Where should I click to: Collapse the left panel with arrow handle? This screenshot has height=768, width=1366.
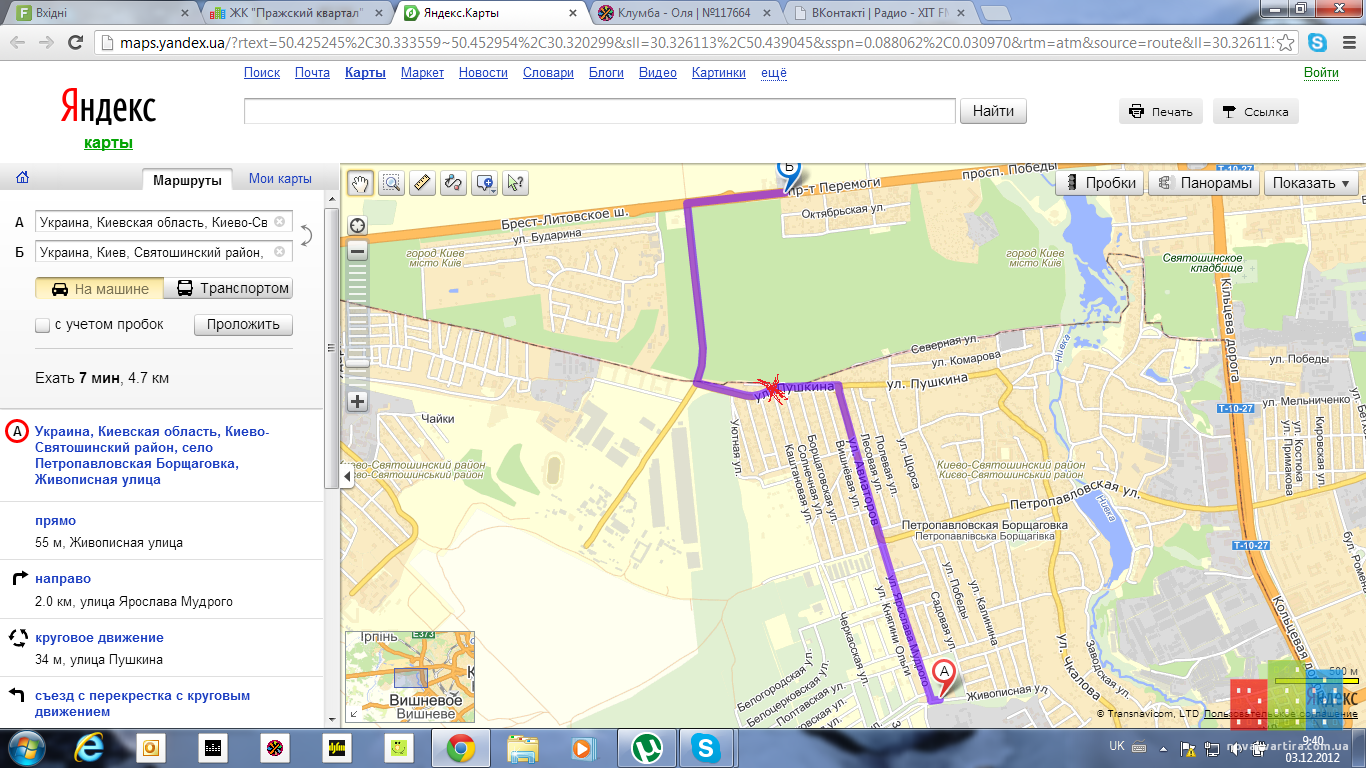(346, 477)
